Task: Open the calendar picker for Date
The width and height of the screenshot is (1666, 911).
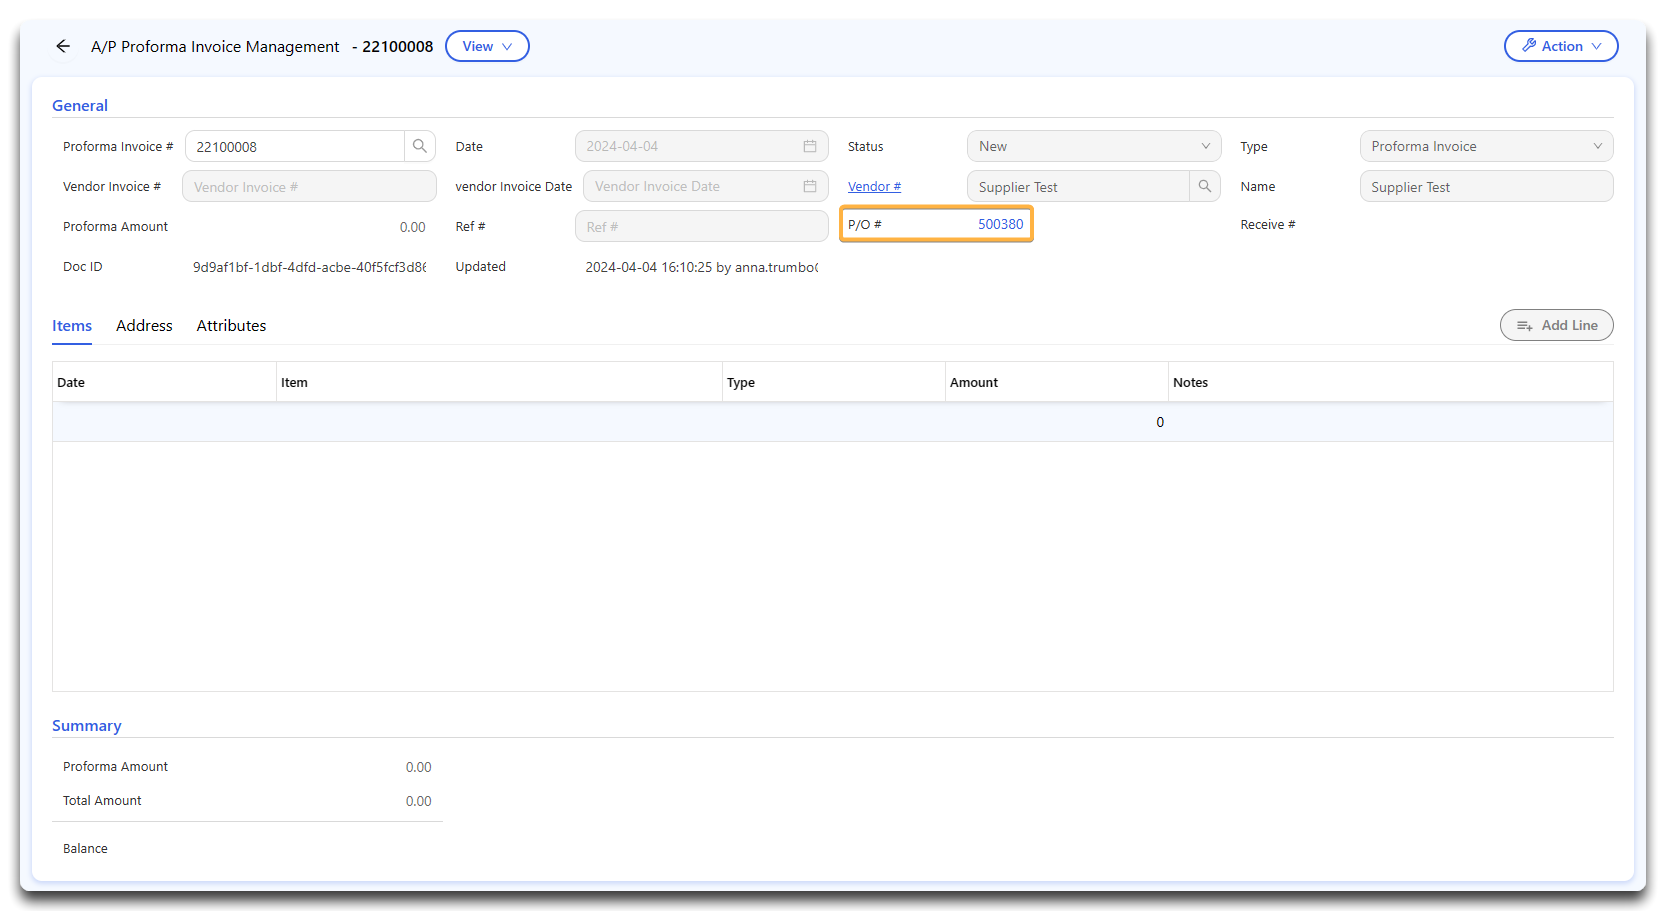Action: pos(809,146)
